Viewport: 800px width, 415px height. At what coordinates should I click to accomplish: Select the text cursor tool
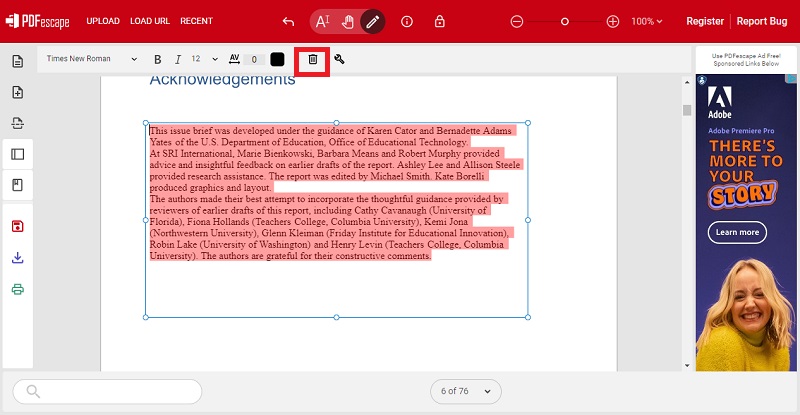tap(322, 21)
